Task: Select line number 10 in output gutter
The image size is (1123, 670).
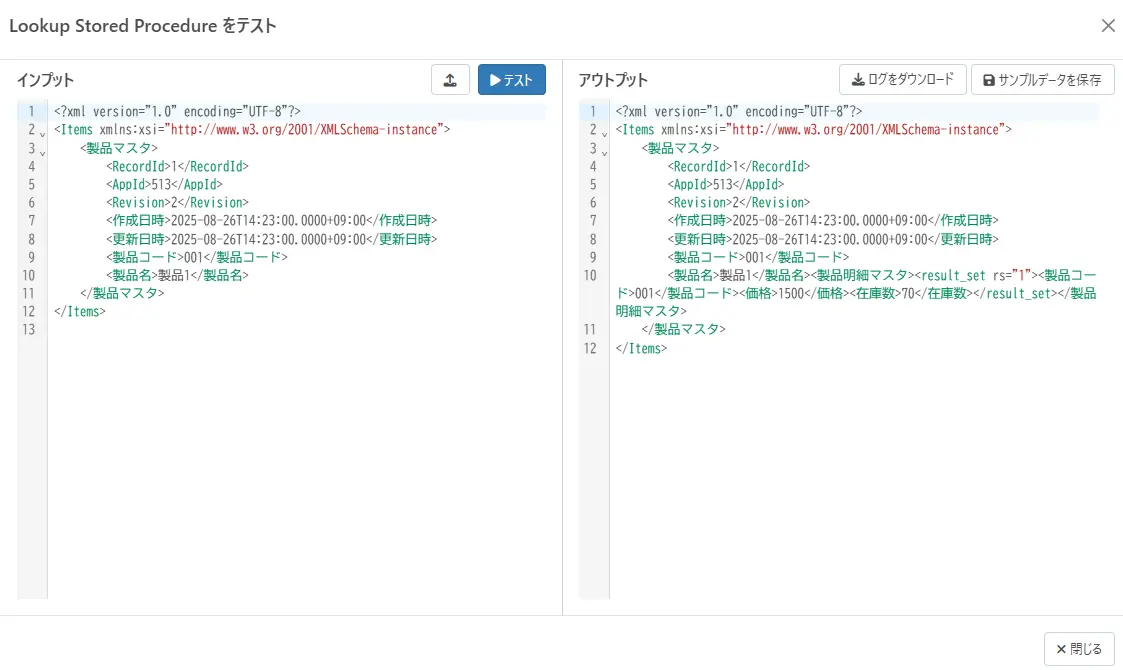Action: (590, 275)
